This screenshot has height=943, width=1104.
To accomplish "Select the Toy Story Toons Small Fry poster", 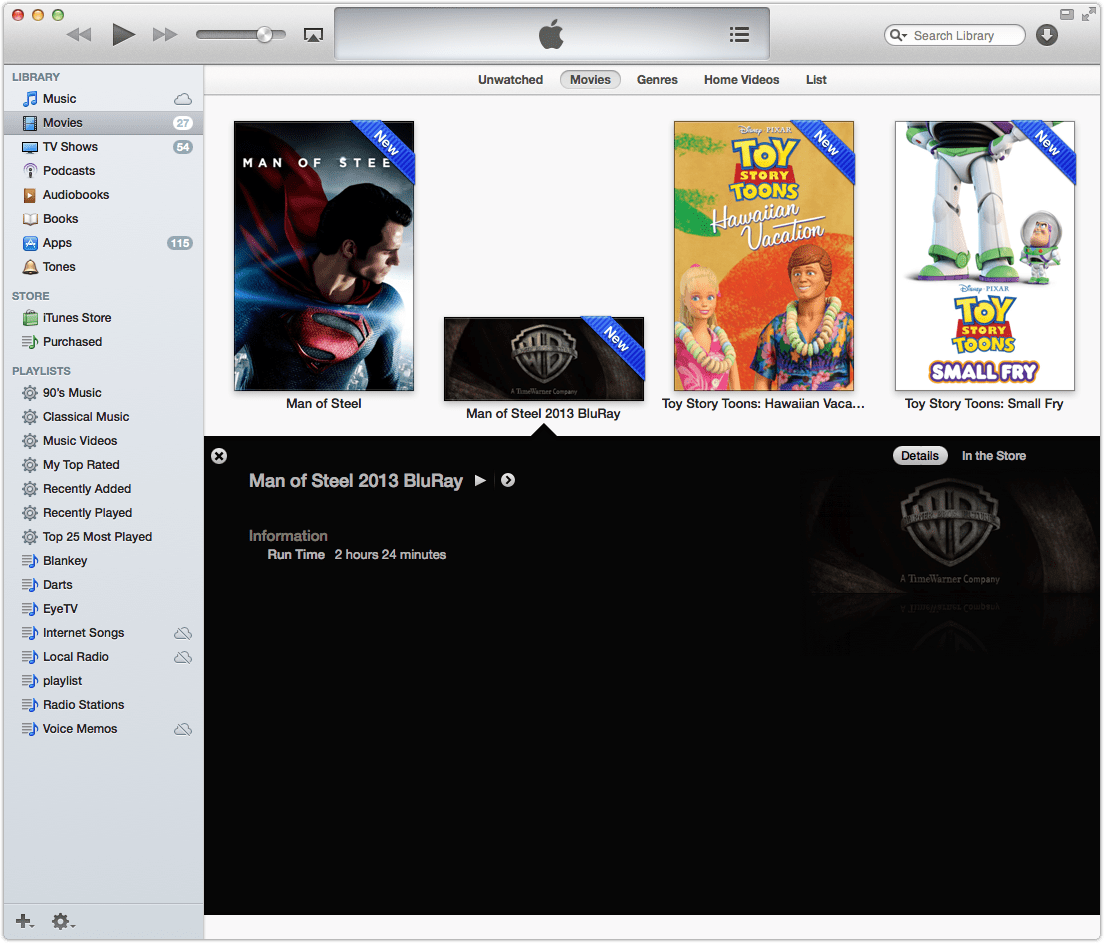I will (x=984, y=256).
